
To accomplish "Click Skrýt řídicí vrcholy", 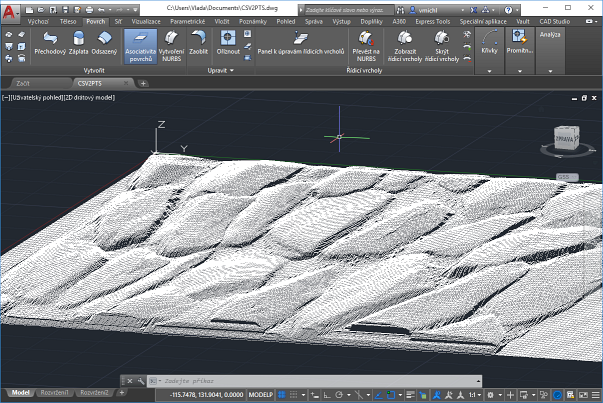I will point(441,44).
